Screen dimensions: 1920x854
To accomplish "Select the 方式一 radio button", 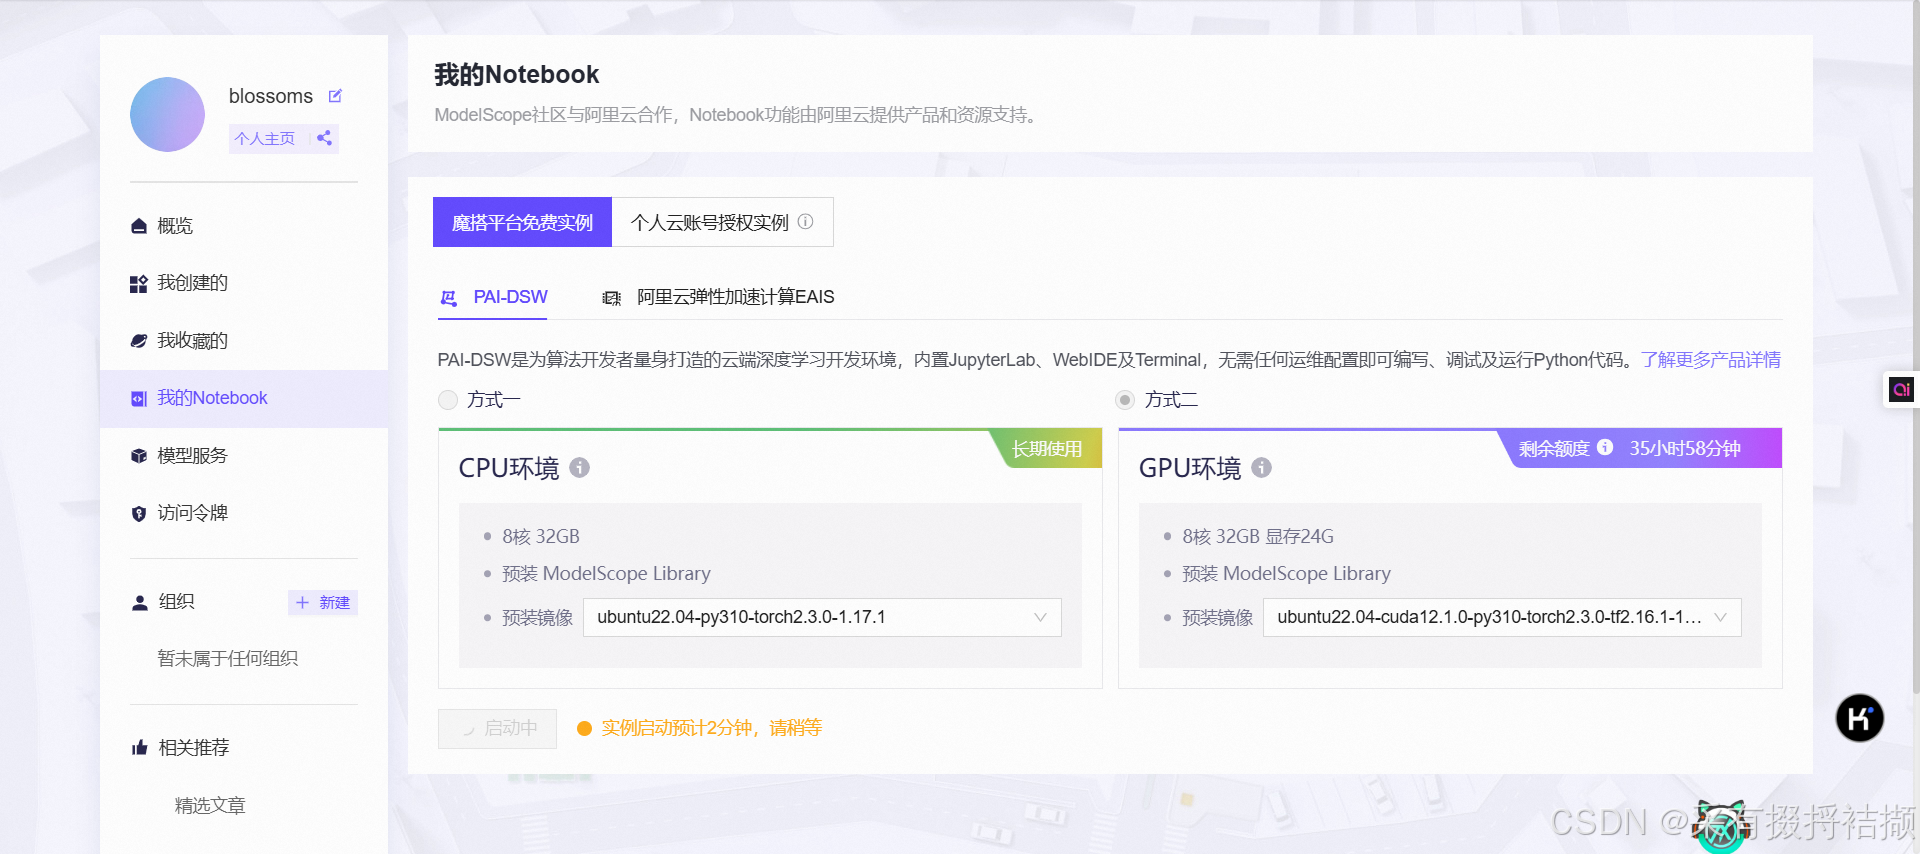I will click(x=448, y=400).
